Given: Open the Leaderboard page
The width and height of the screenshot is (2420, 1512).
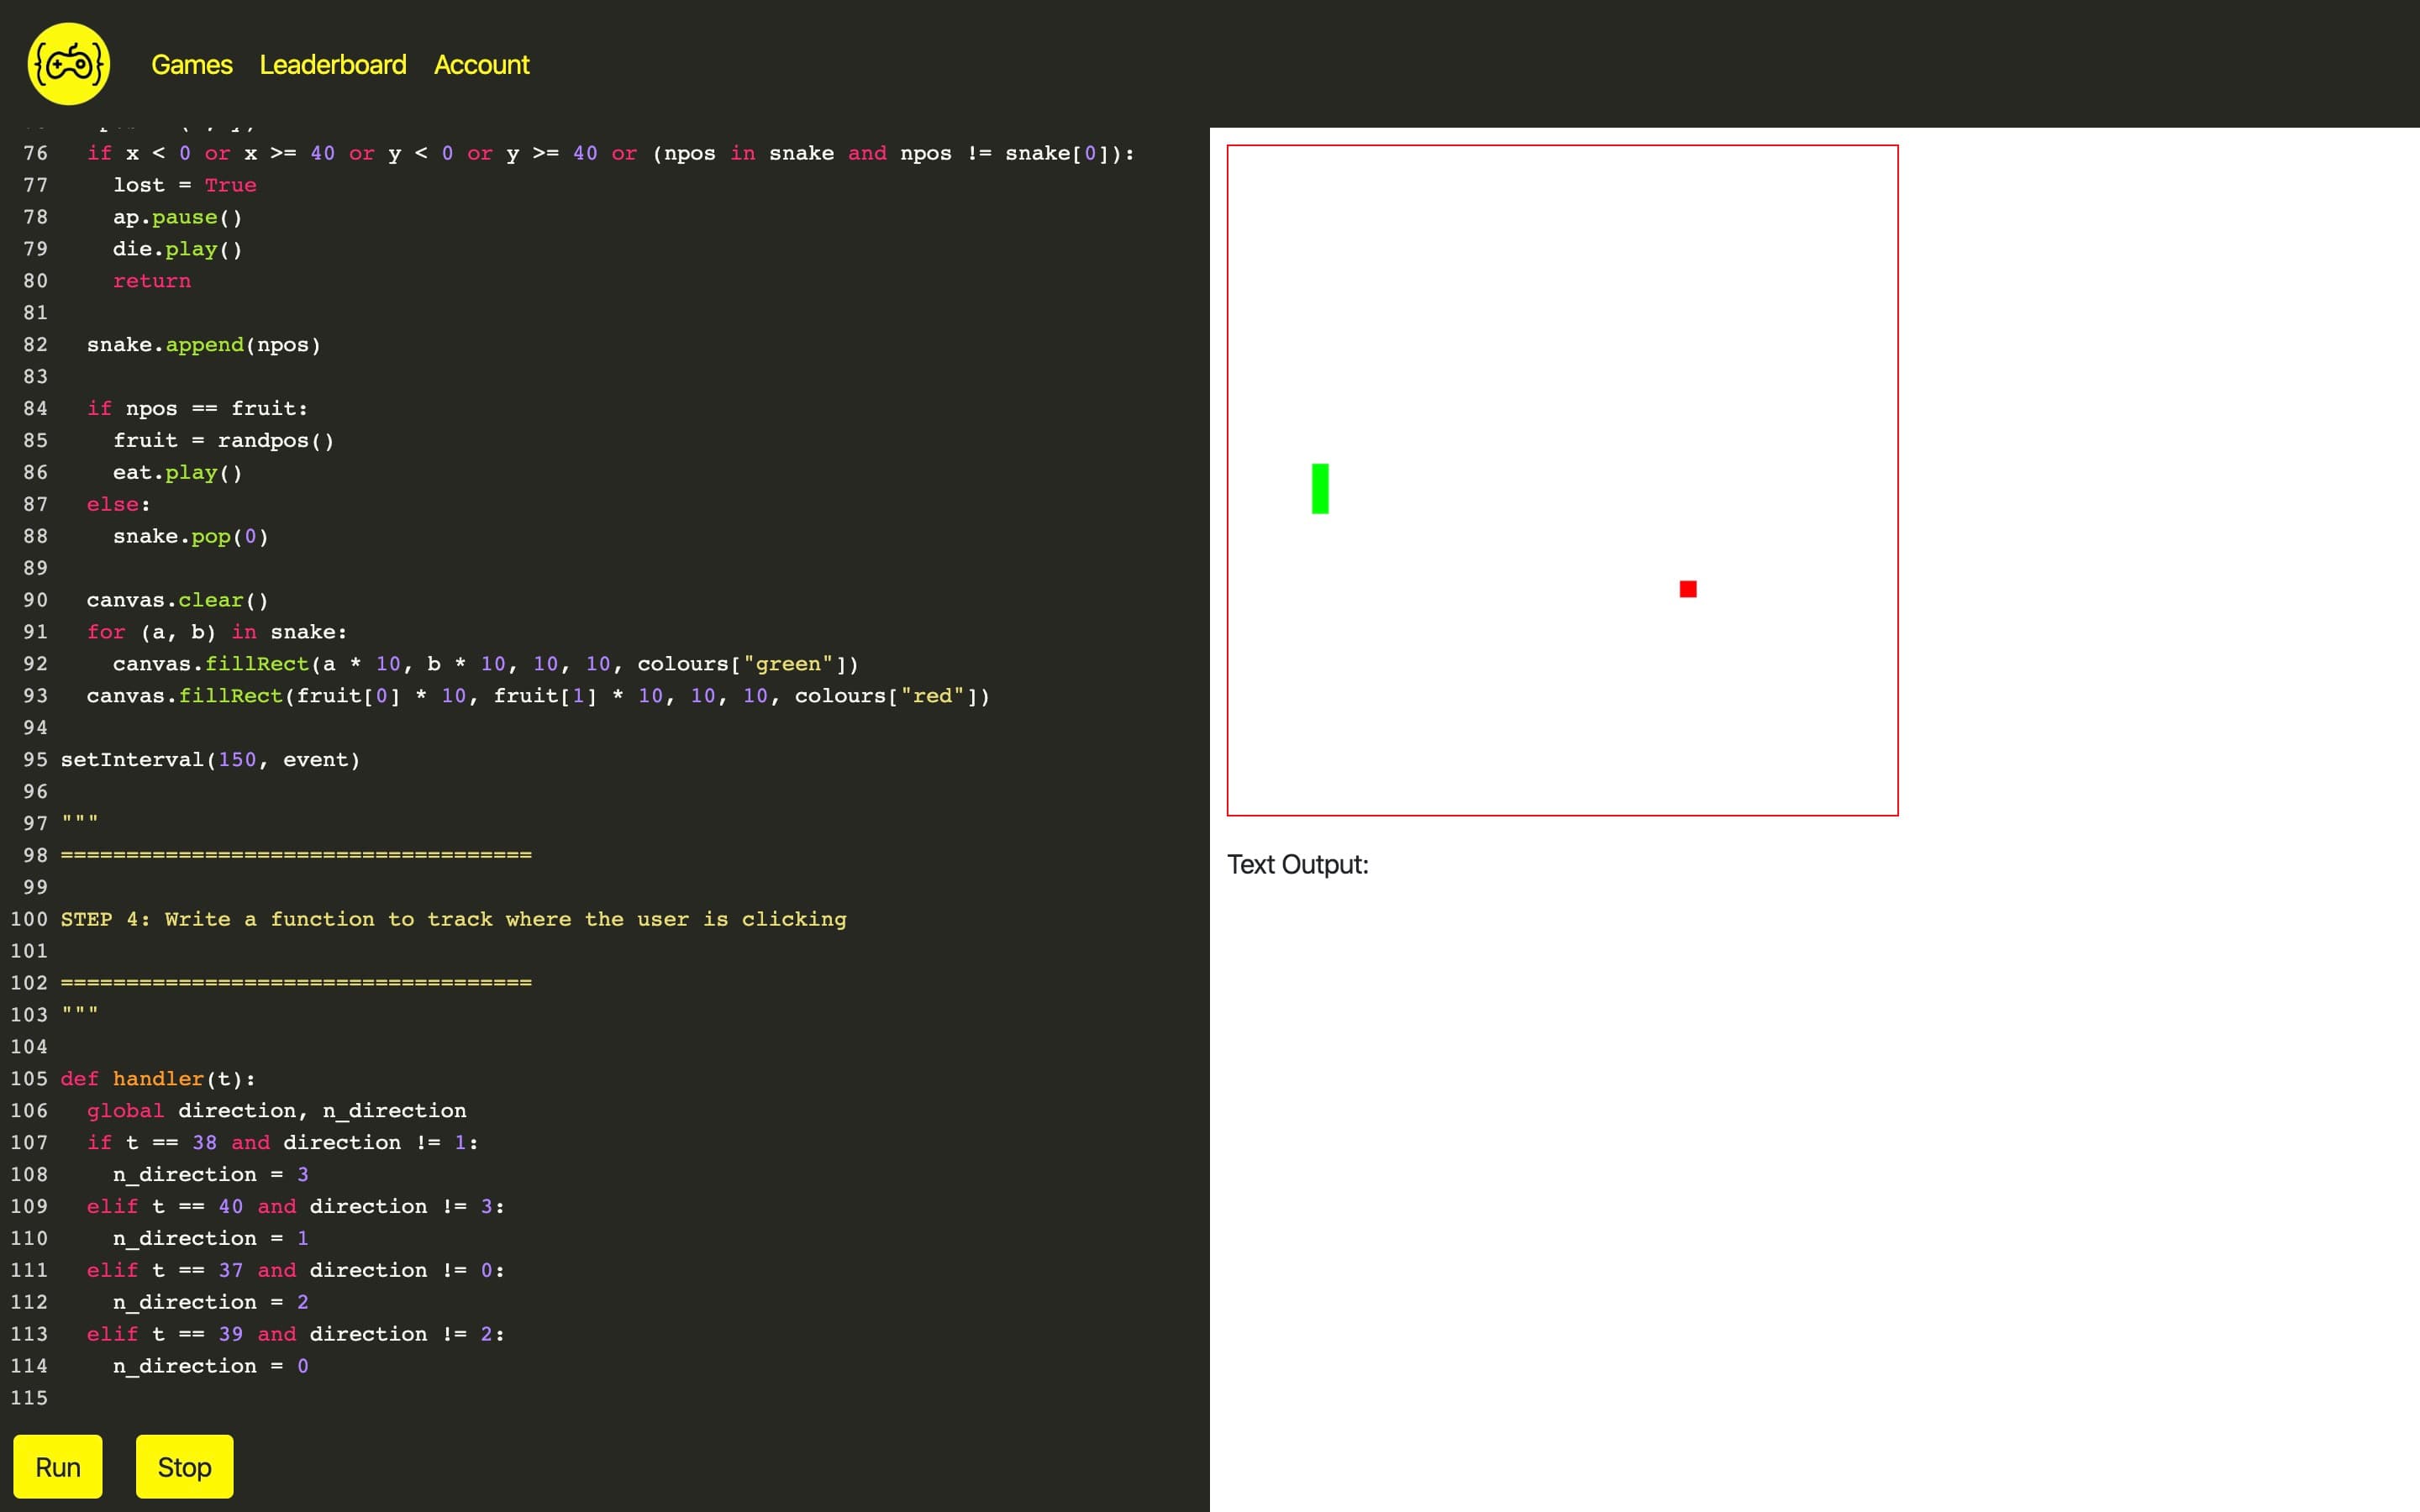Looking at the screenshot, I should coord(333,65).
